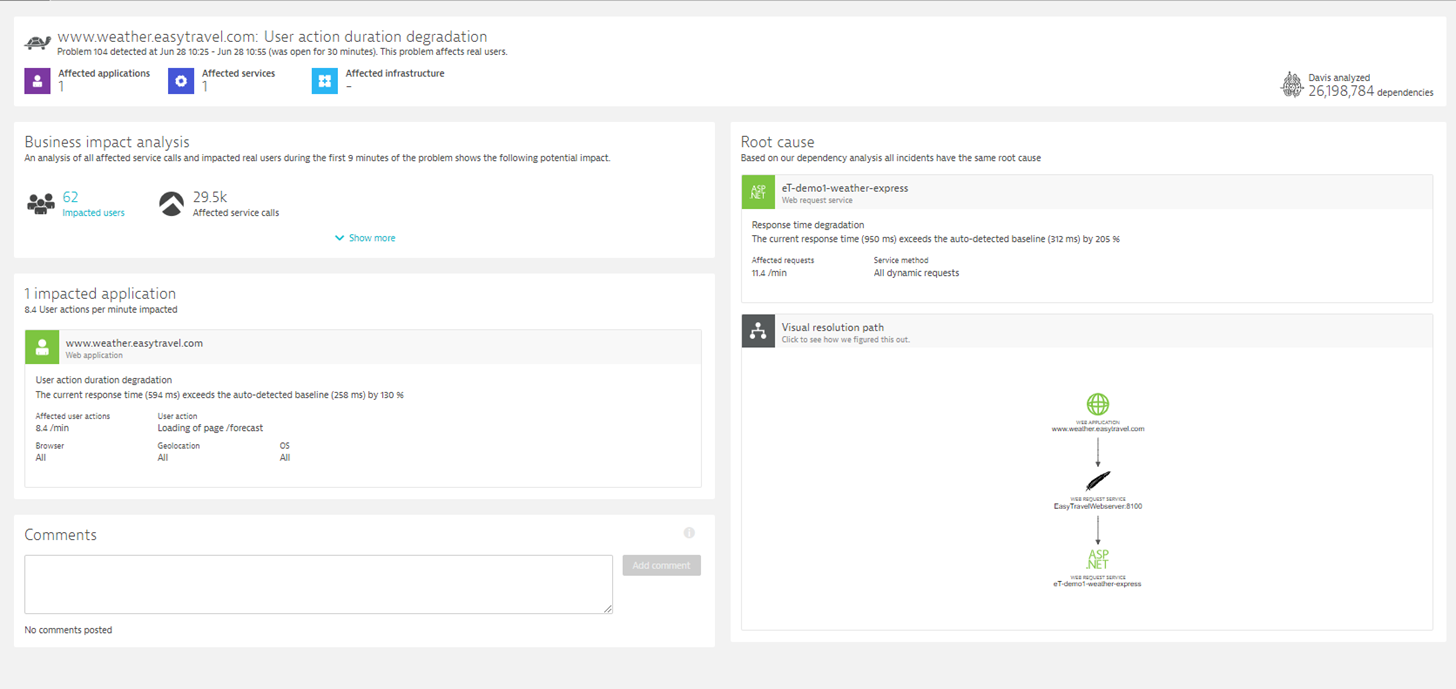The height and width of the screenshot is (689, 1456).
Task: Click the Comments section heading
Action: [61, 535]
